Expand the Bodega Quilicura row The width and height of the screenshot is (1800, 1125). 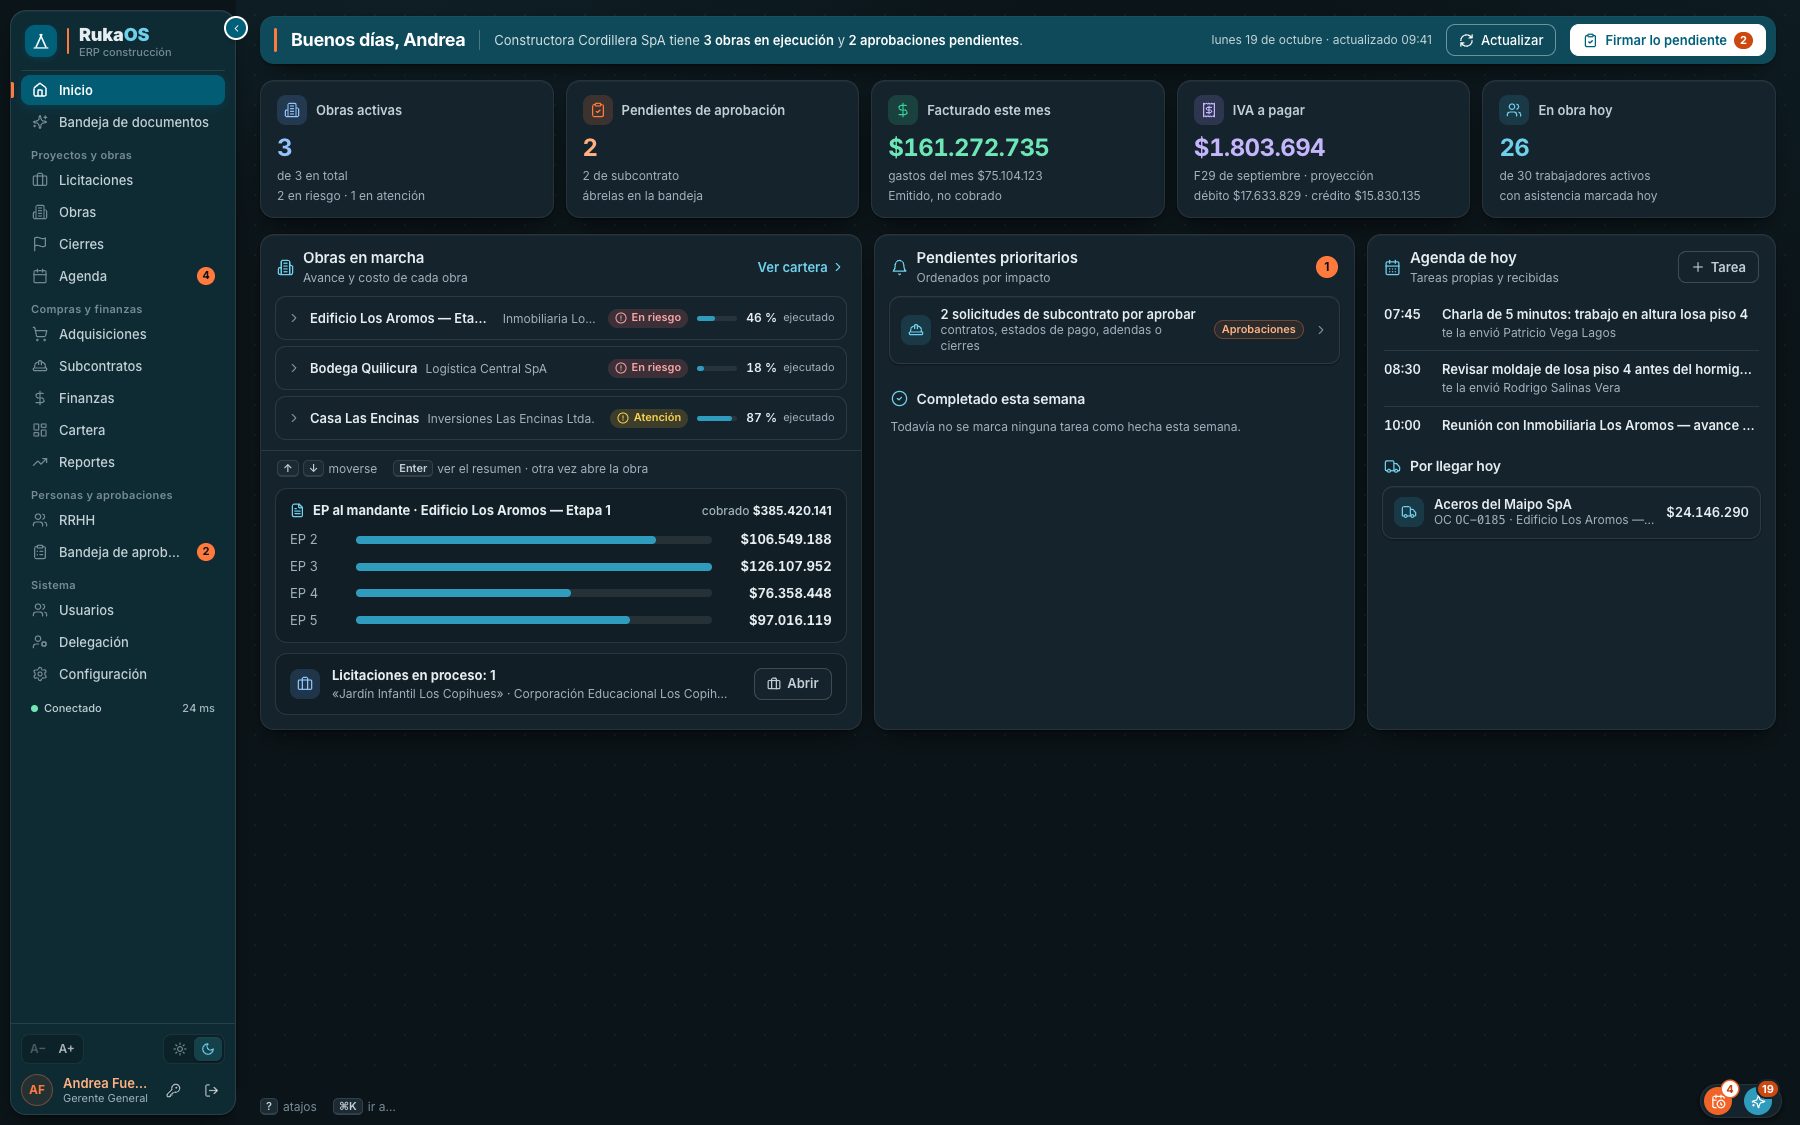[x=294, y=368]
